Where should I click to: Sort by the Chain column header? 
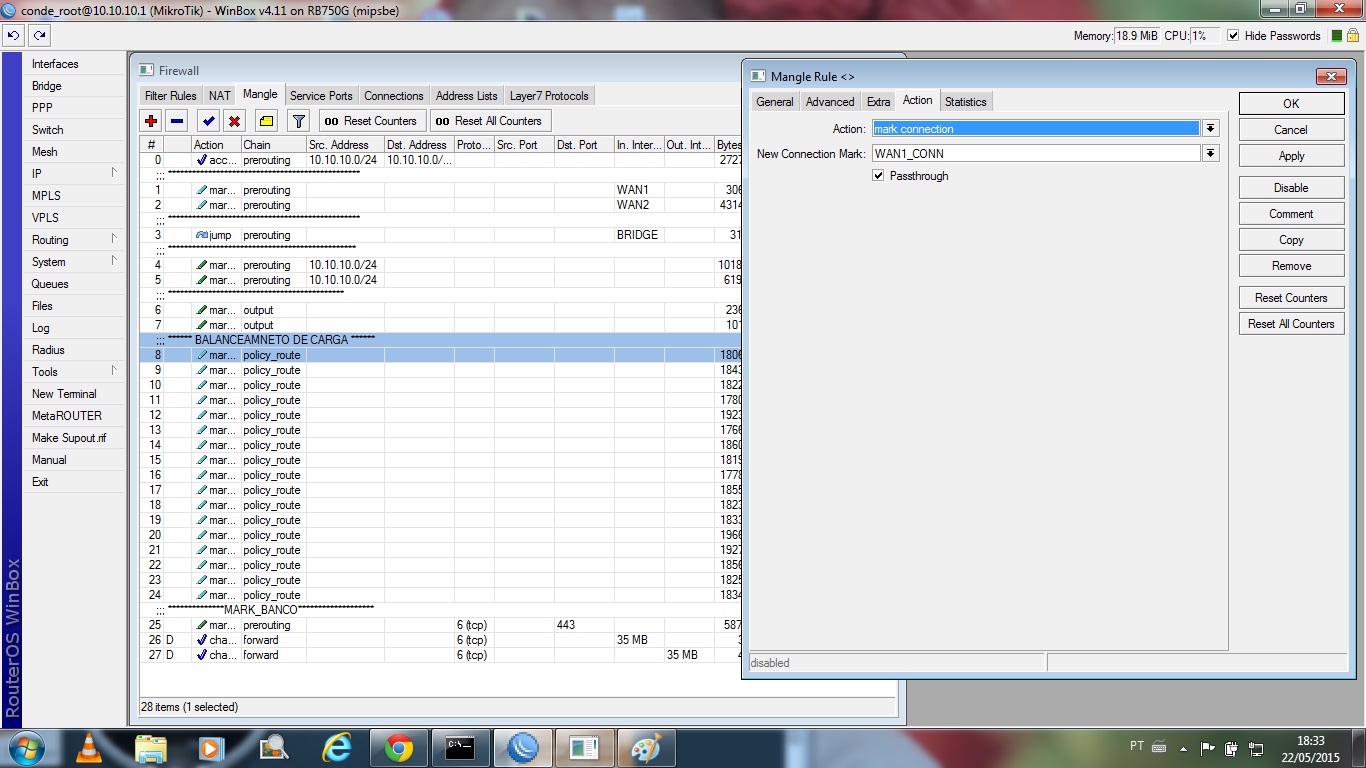[273, 145]
